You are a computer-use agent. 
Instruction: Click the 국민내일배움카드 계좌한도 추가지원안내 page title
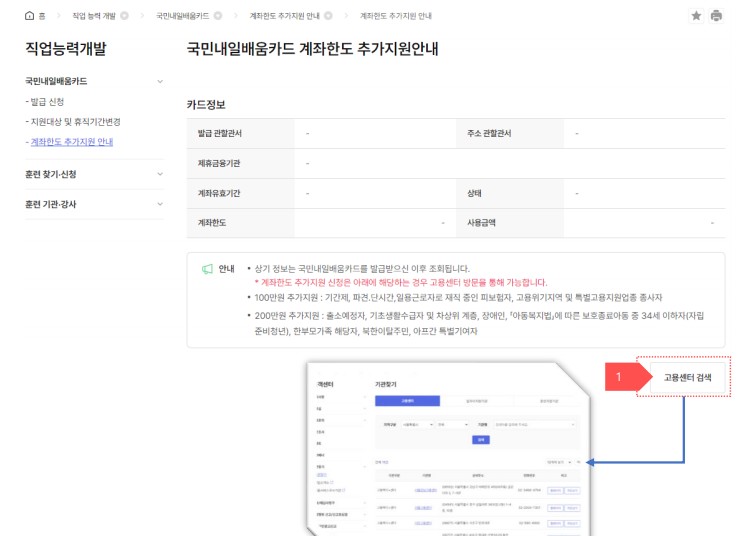(x=313, y=49)
